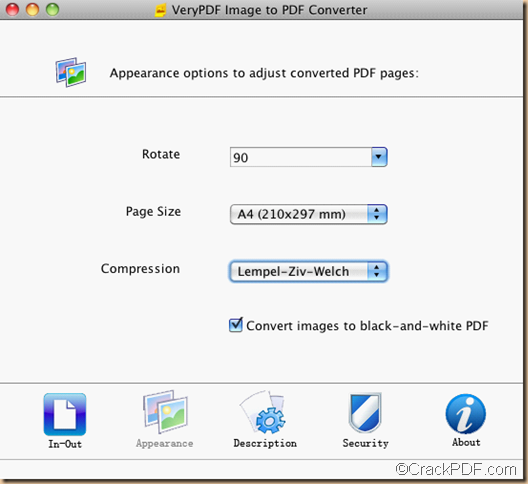Click the VeryPDF title bar app icon
Image resolution: width=528 pixels, height=484 pixels.
point(161,10)
